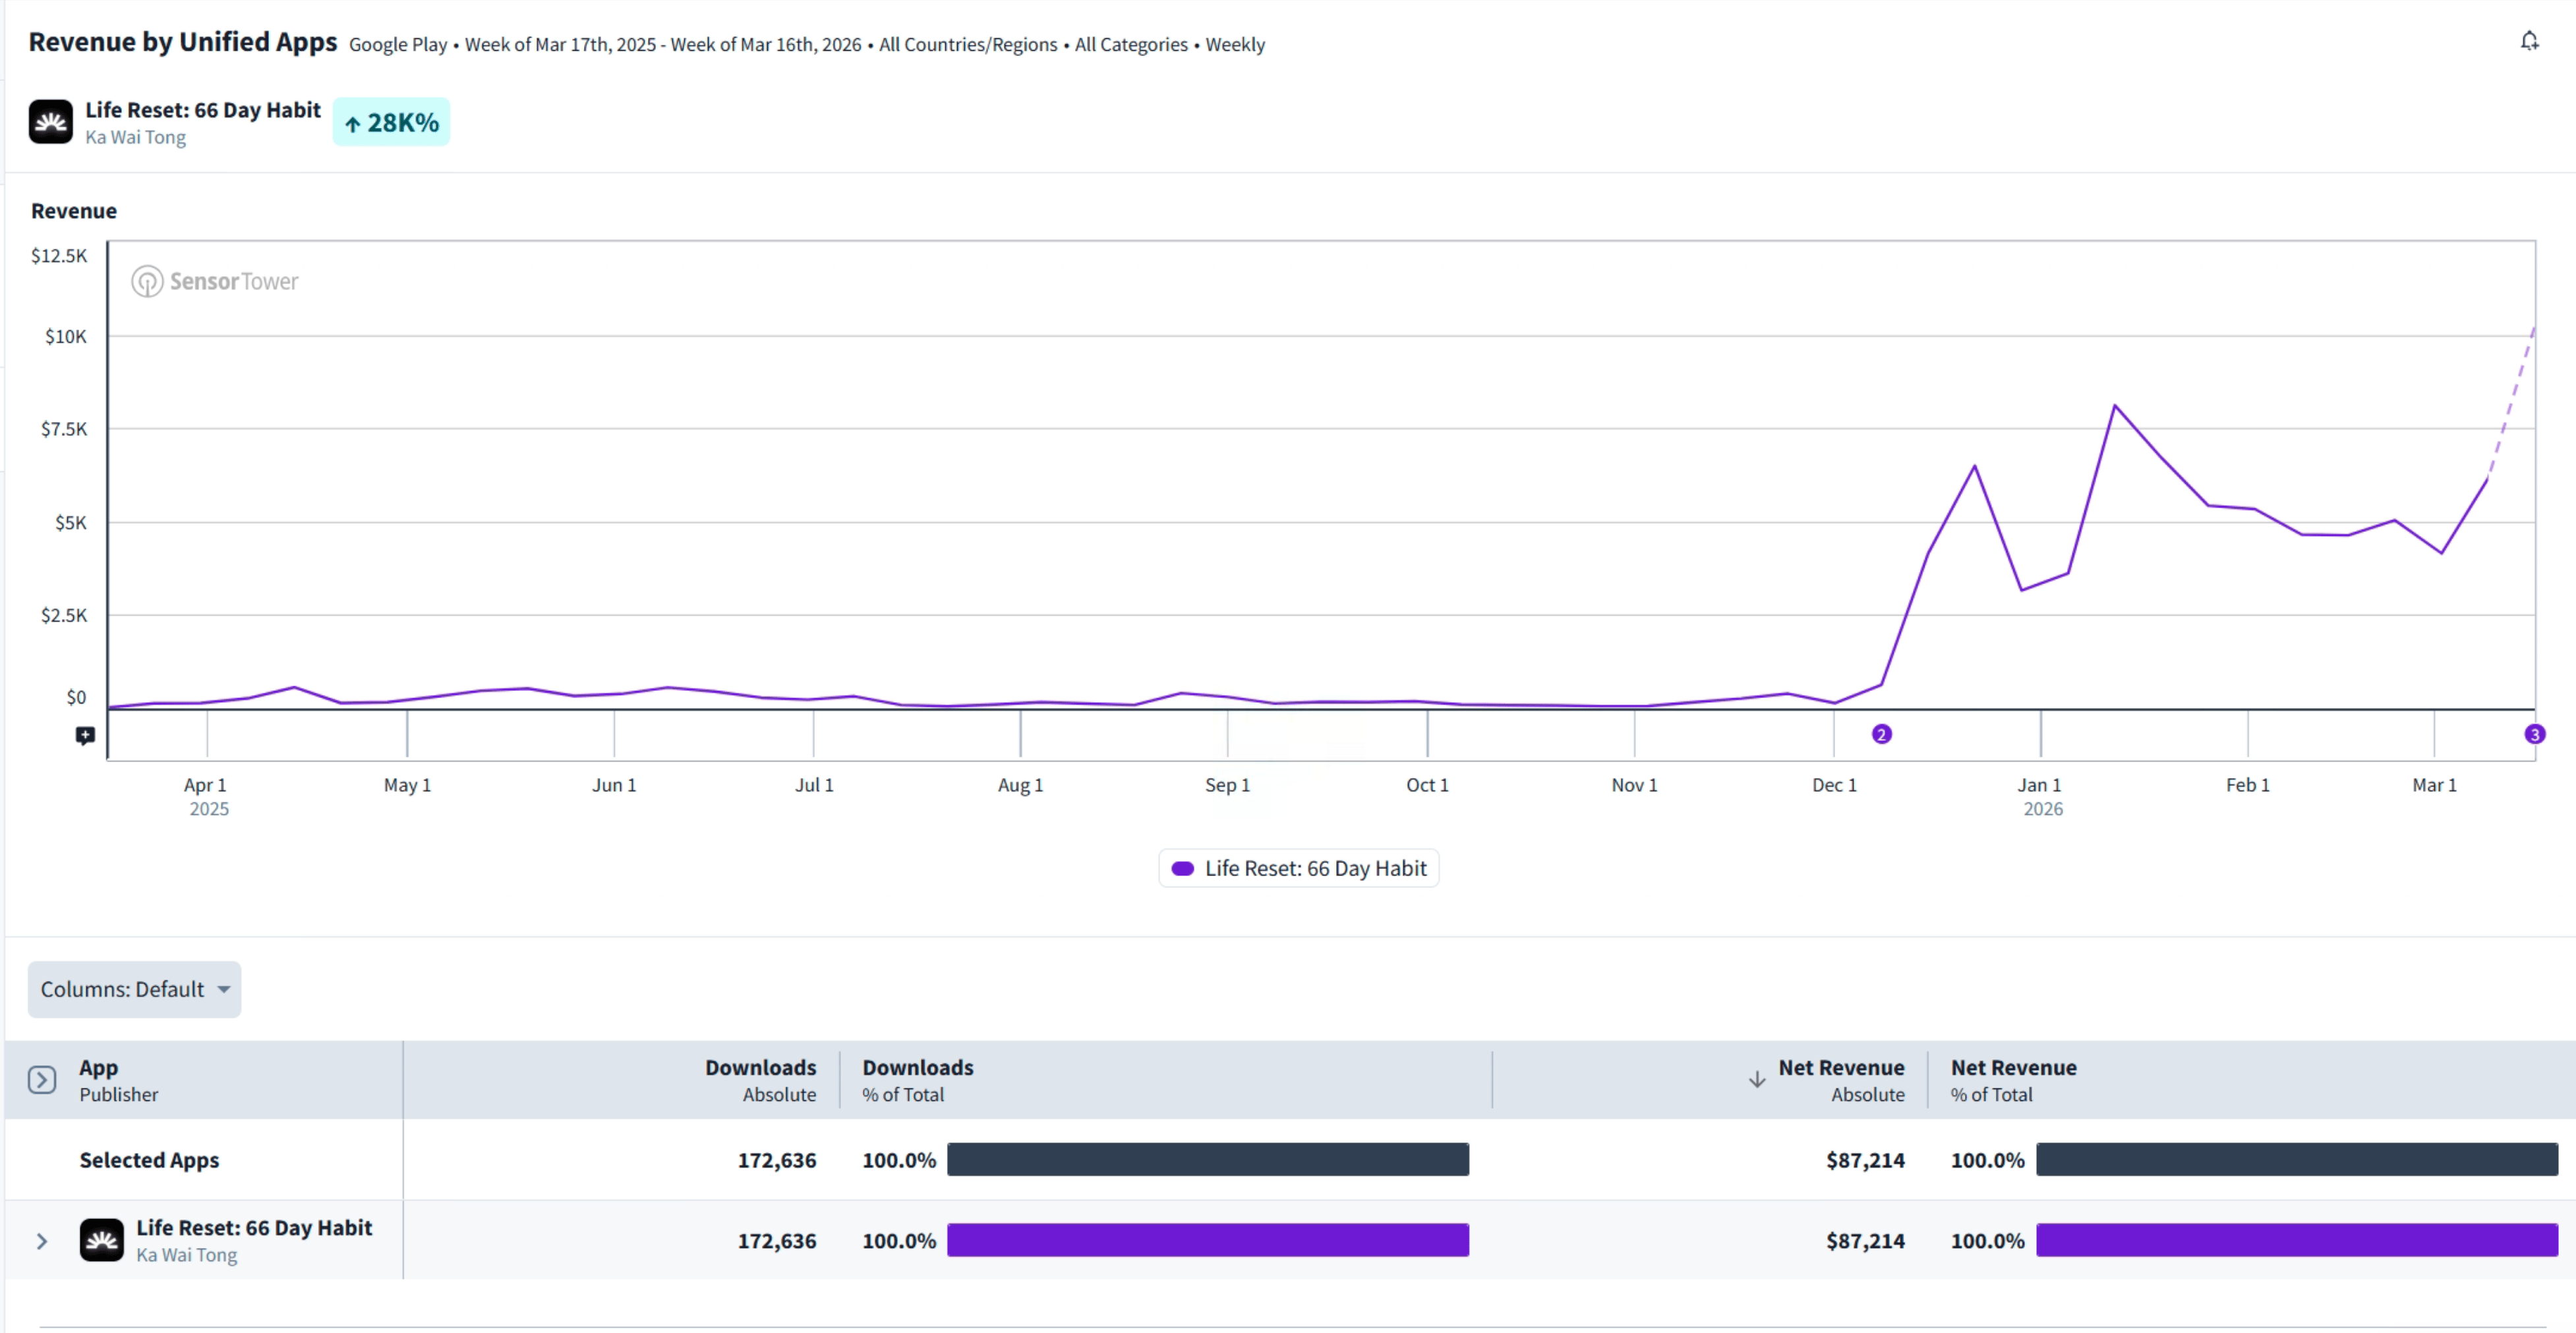Expand the App column panel arrow
This screenshot has width=2576, height=1333.
(x=42, y=1080)
